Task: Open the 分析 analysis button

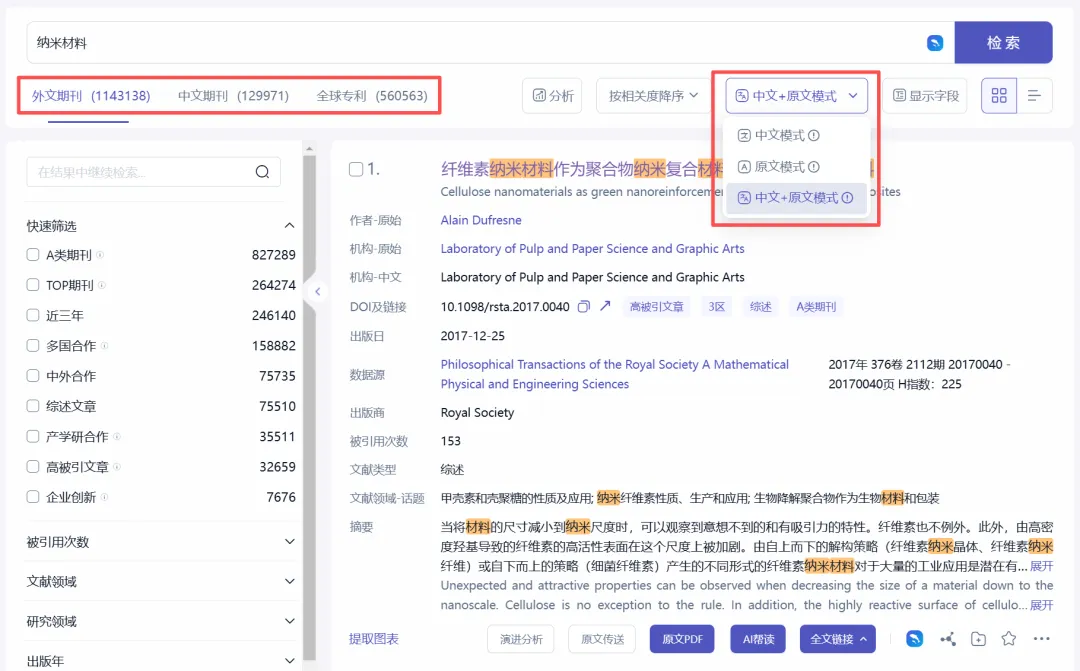Action: 552,96
